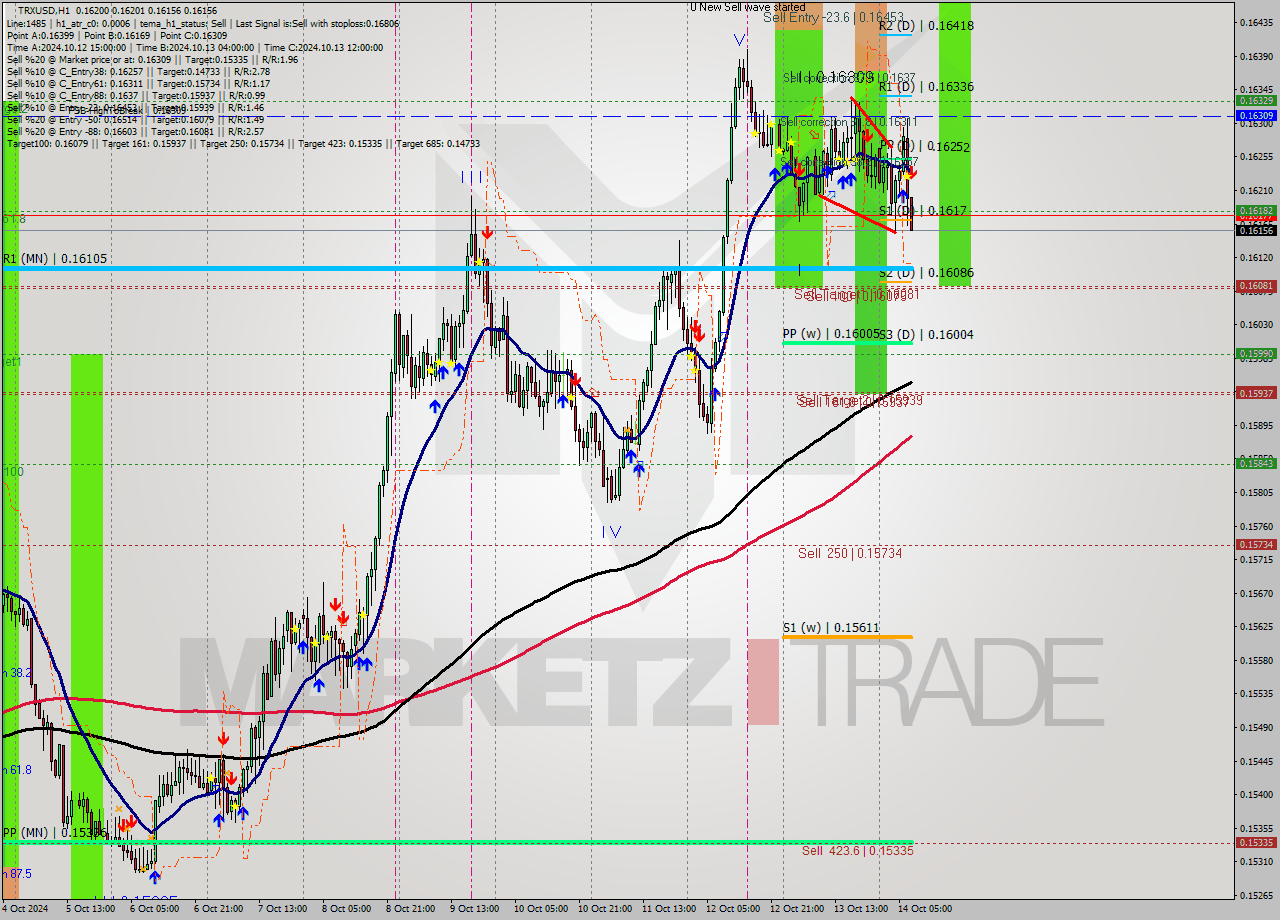Click the 0.15670 price scale value
Screen dimensions: 1280x920
(x=1256, y=593)
